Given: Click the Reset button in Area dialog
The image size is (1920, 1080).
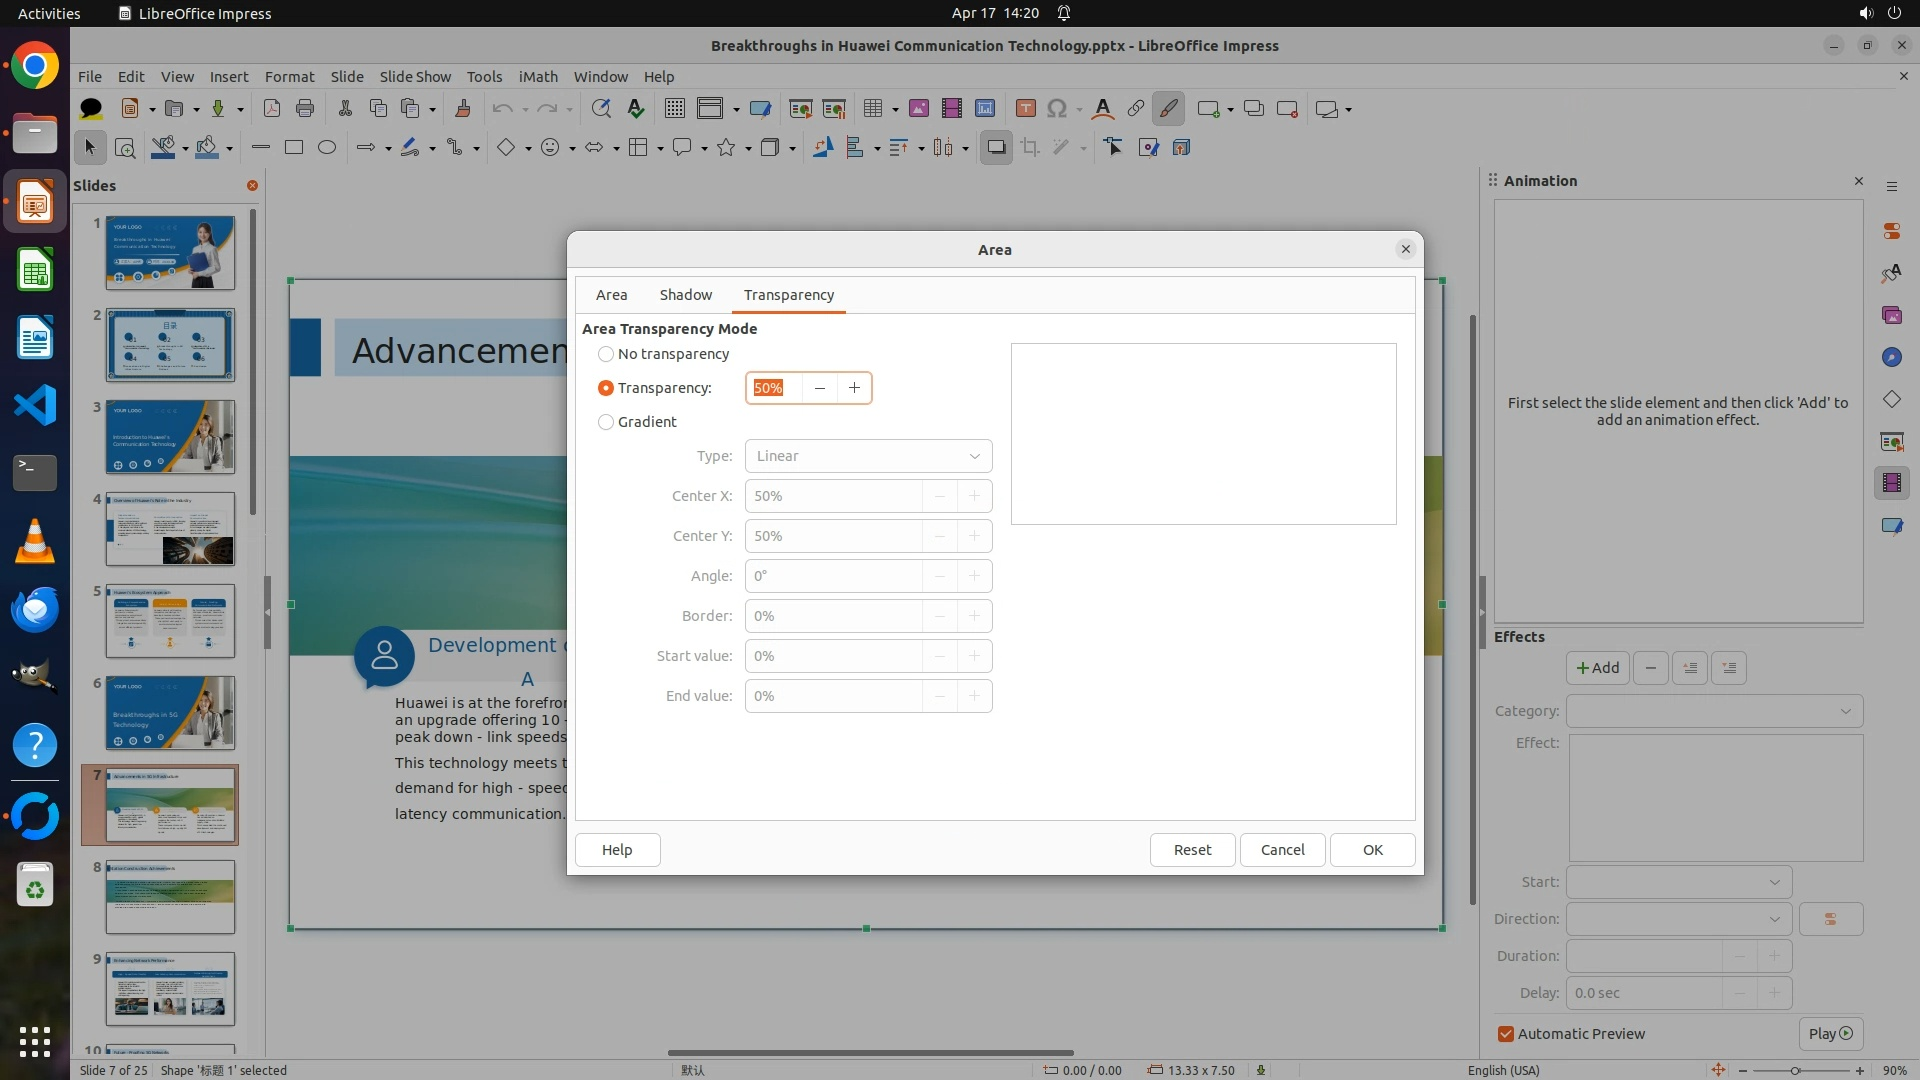Looking at the screenshot, I should (x=1192, y=850).
